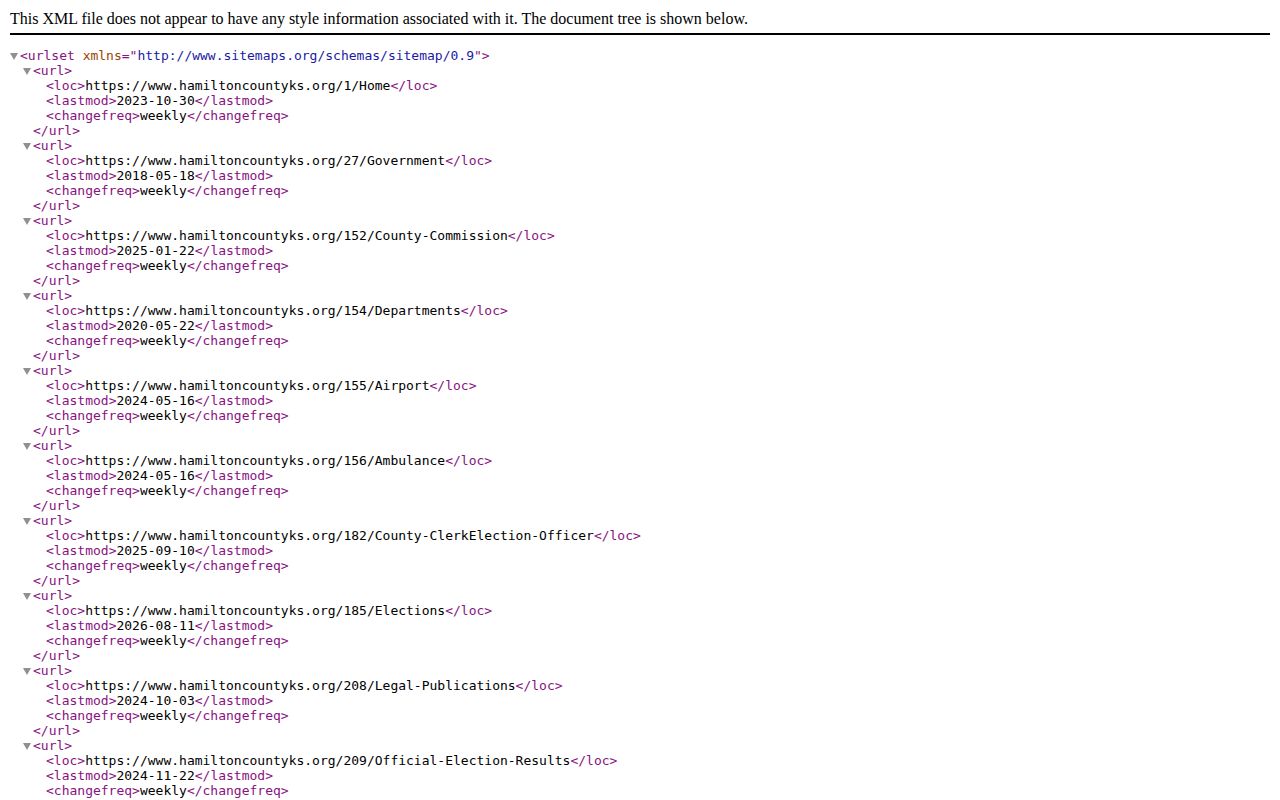This screenshot has width=1280, height=800.
Task: Click the lastmod date 2020-05-22
Action: click(x=156, y=326)
